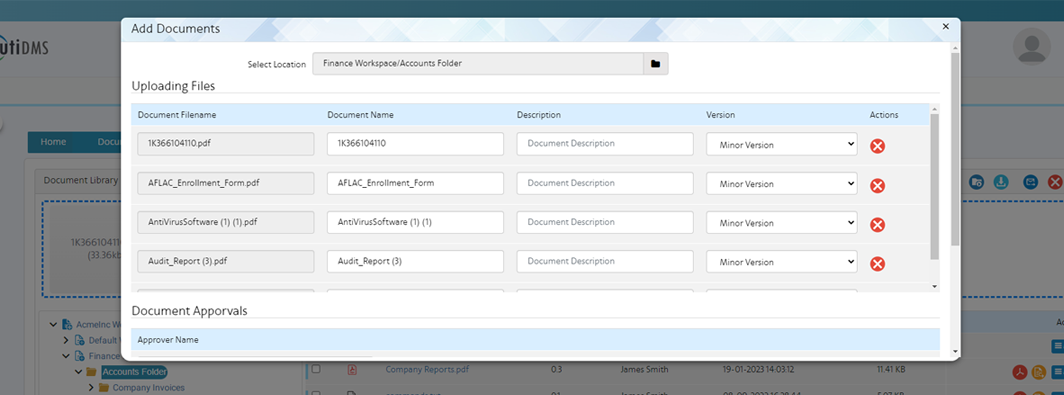
Task: Tick the checkbox for Company Reports.pdf
Action: [316, 369]
